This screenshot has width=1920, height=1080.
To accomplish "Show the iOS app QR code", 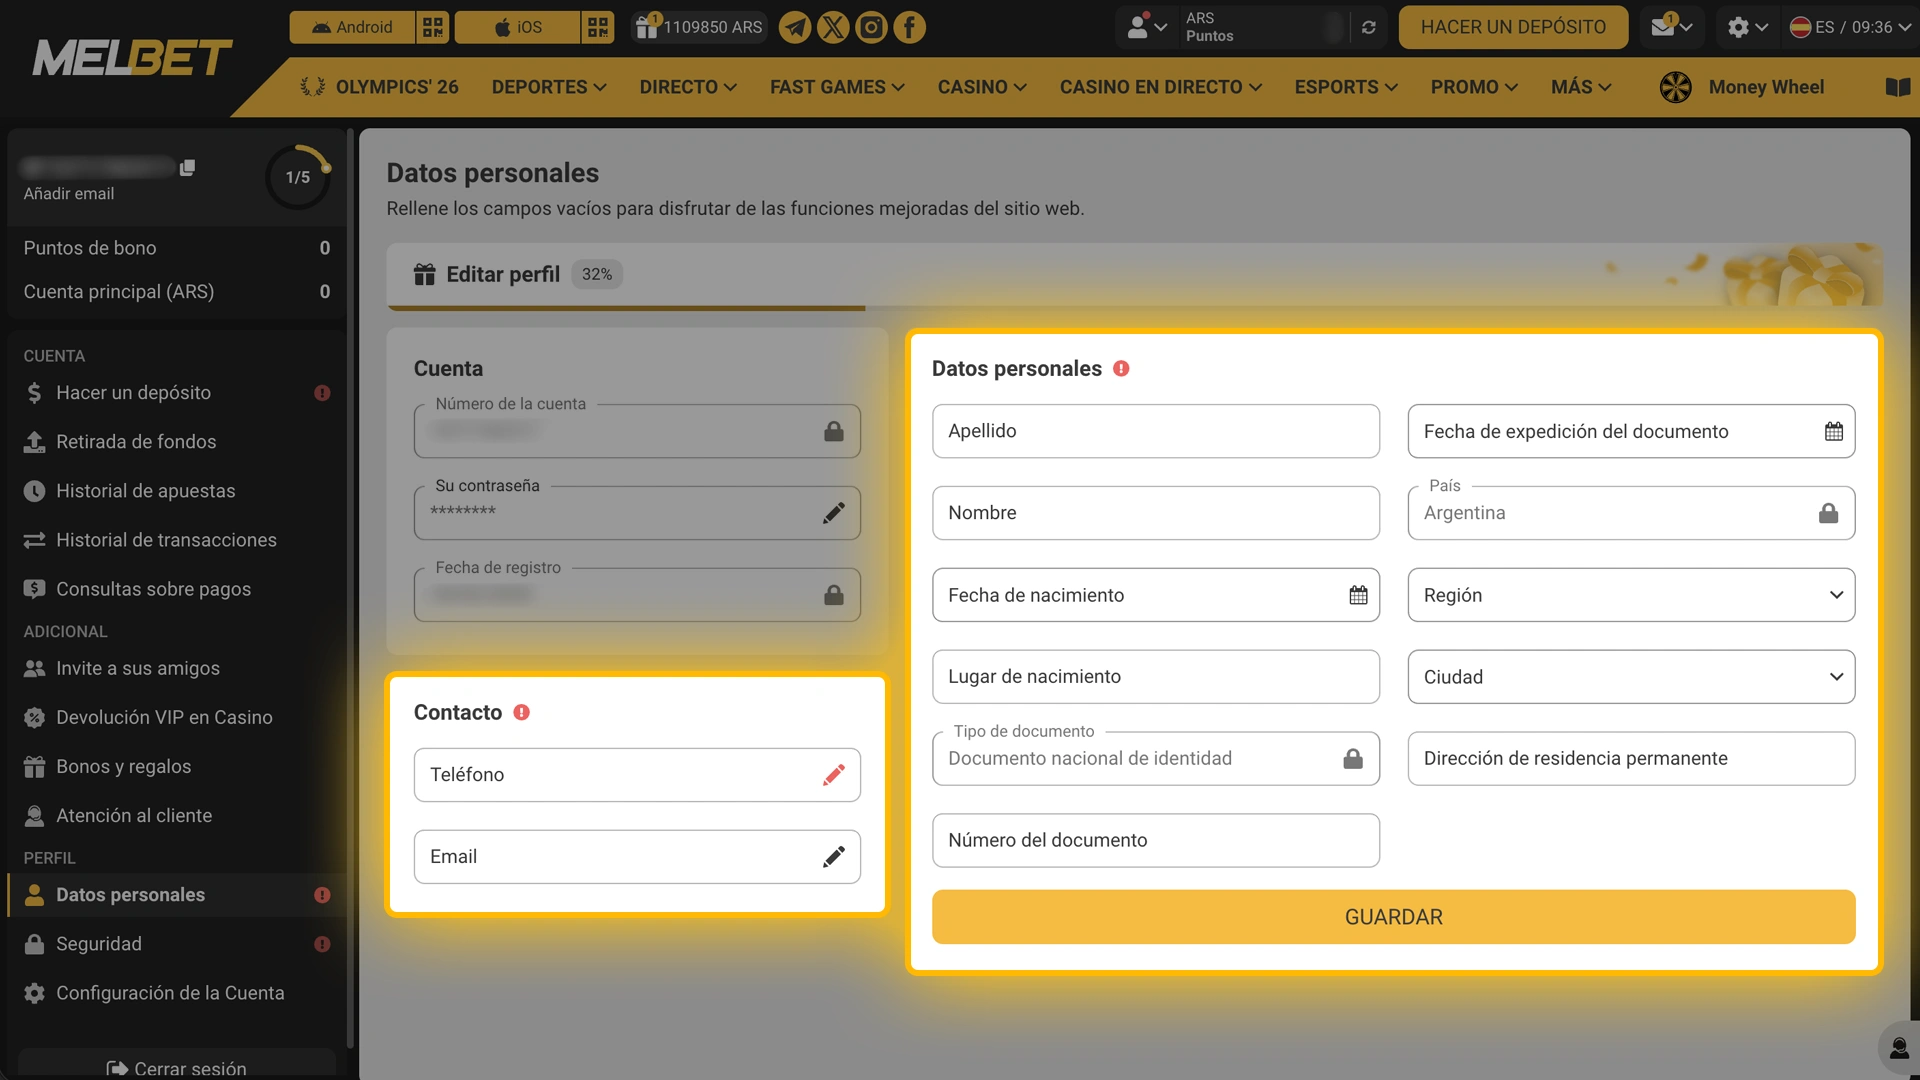I will [598, 27].
